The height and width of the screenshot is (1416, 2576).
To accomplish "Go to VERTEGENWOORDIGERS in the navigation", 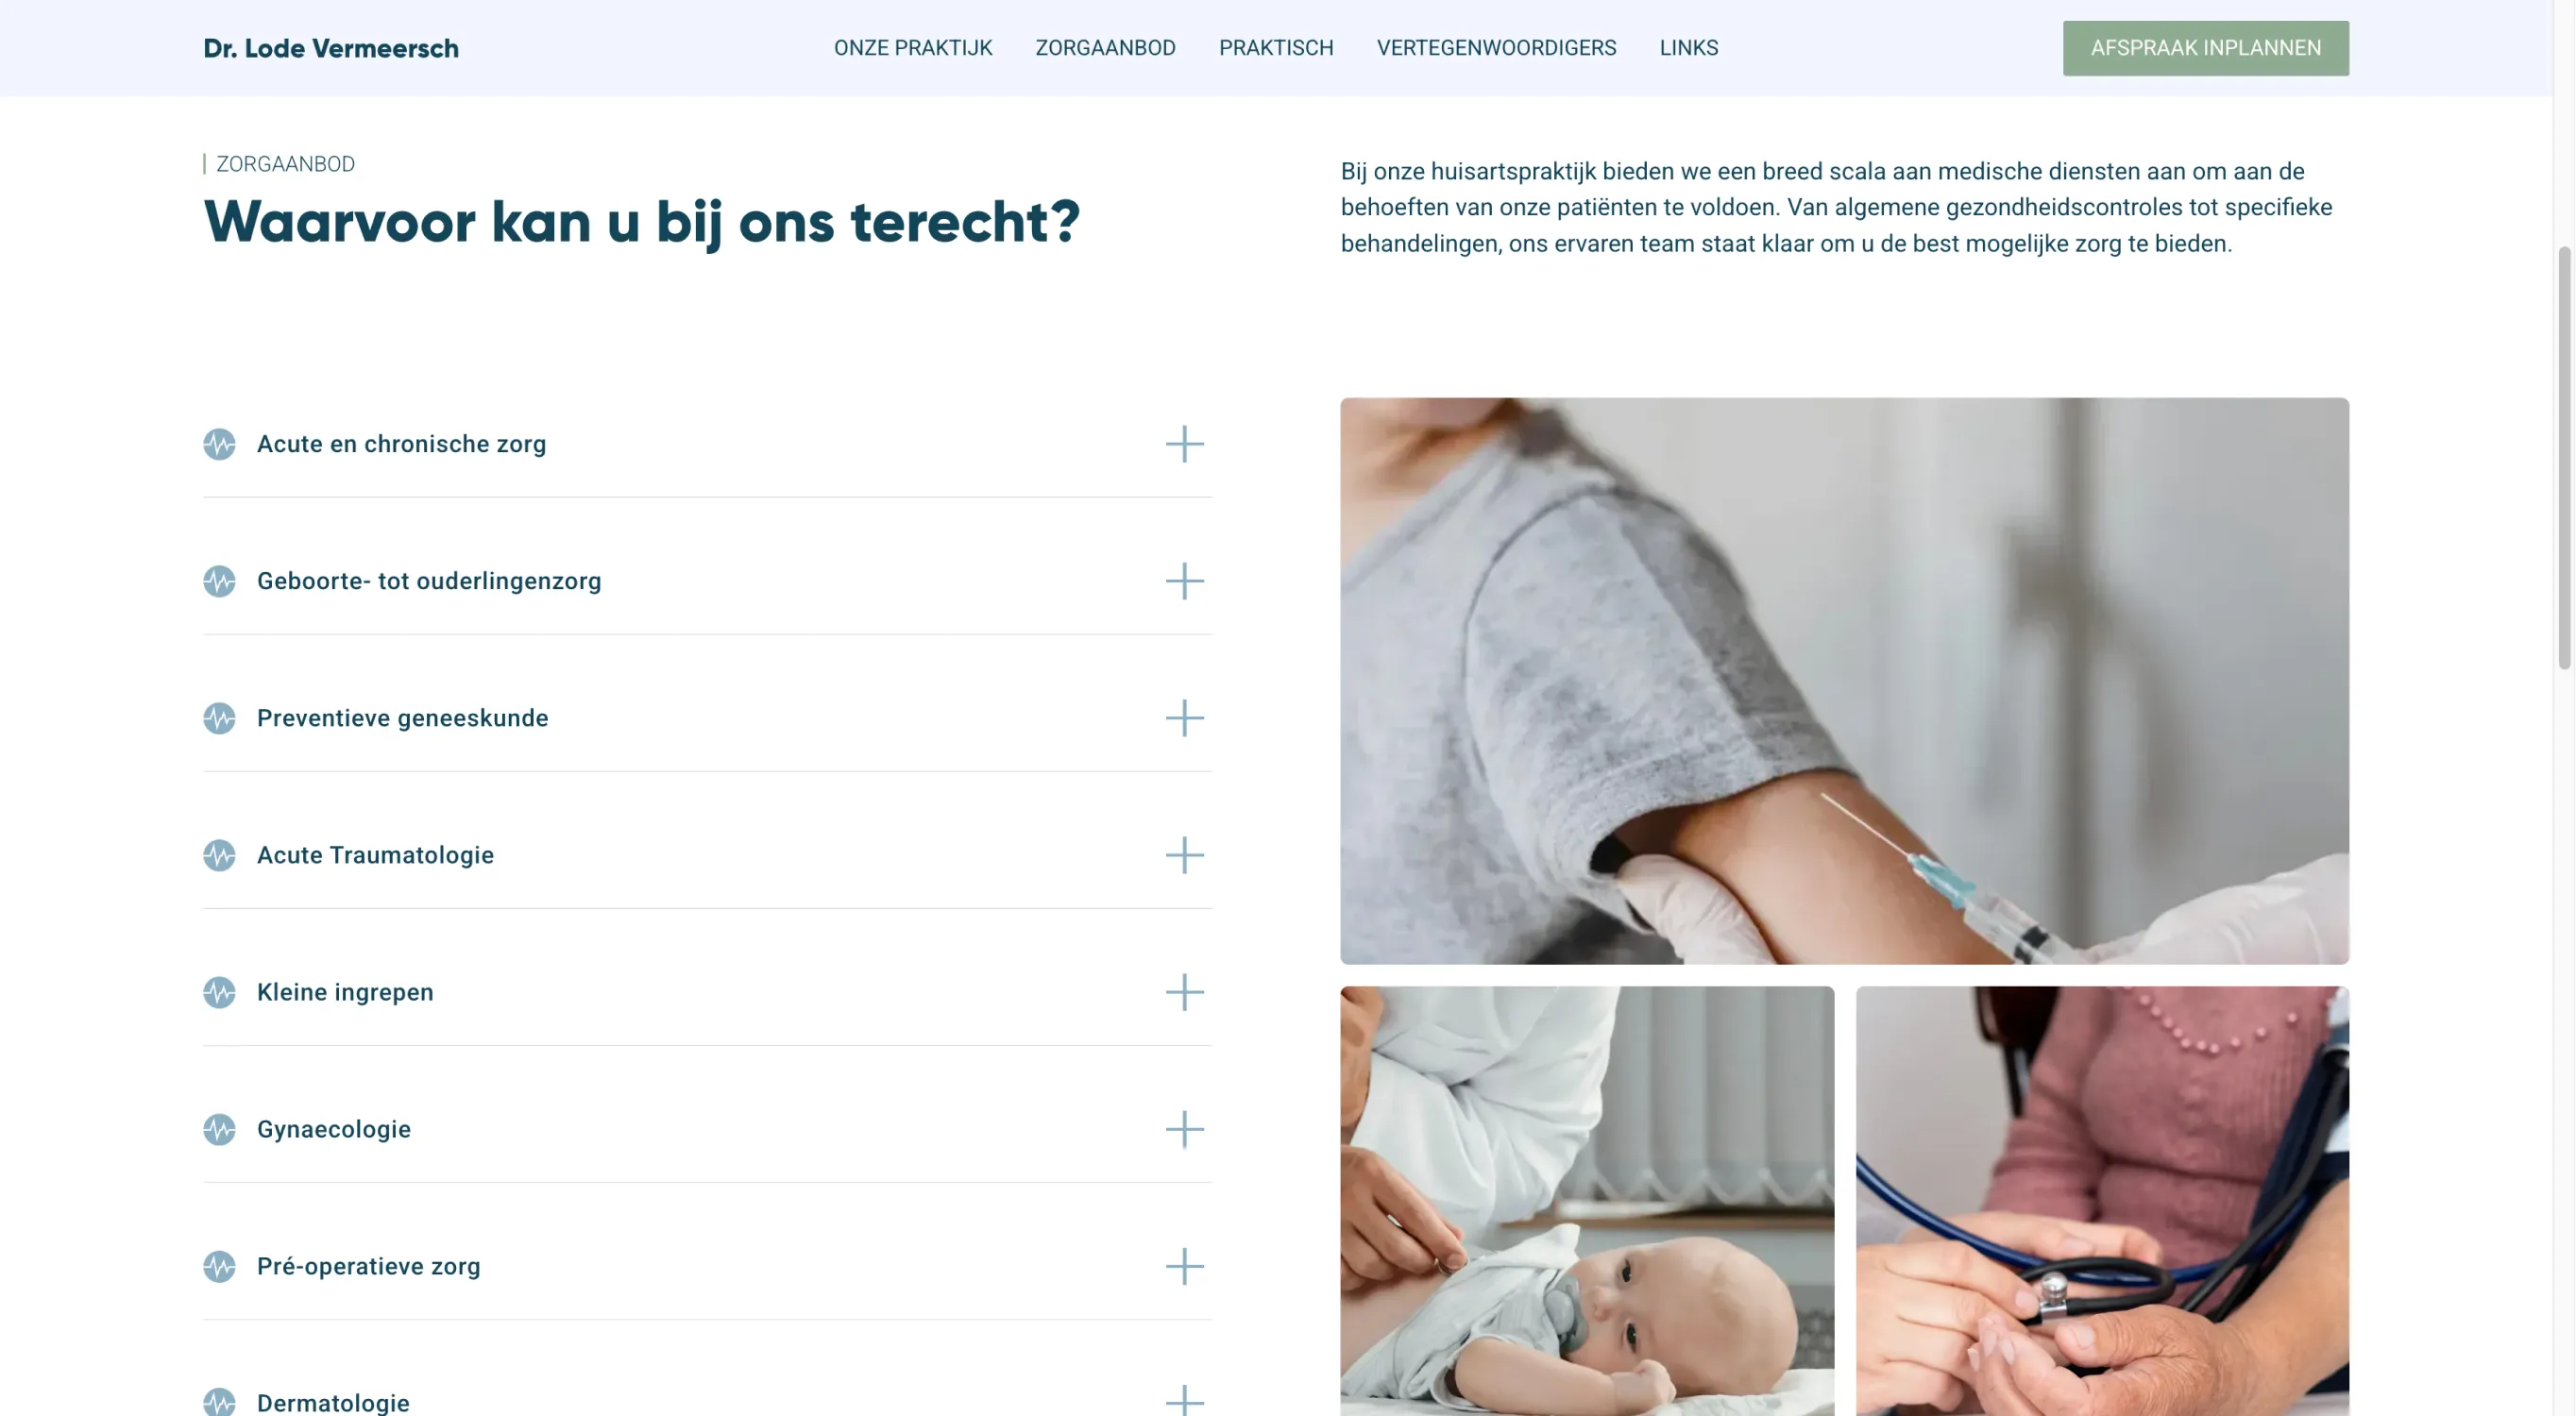I will (x=1496, y=48).
